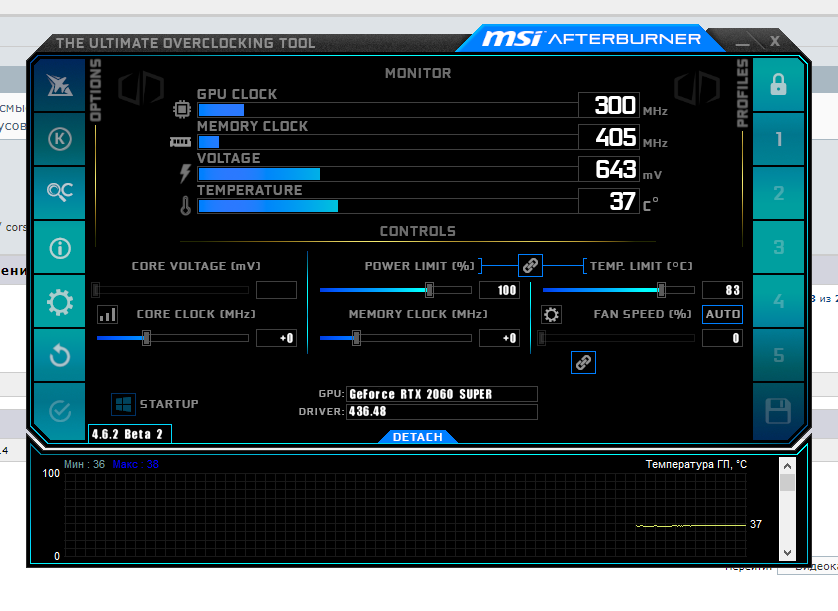Screen dimensions: 838x611
Task: Open fan settings gear next to Fan Speed
Action: point(551,314)
